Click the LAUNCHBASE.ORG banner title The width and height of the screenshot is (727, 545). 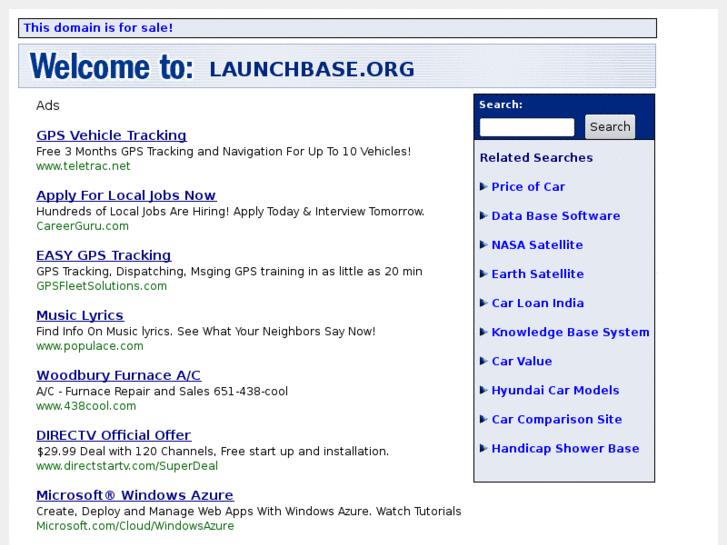pyautogui.click(x=312, y=70)
